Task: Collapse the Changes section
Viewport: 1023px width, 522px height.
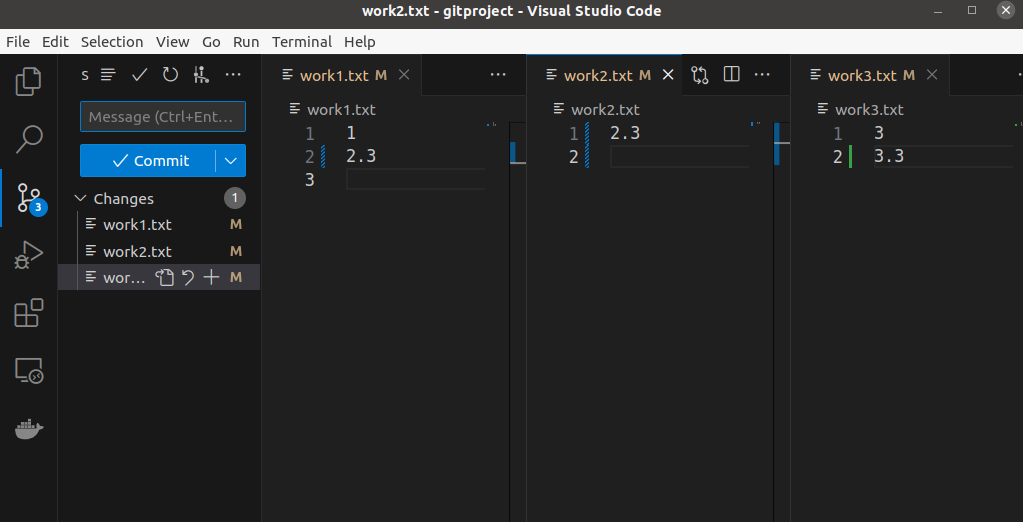Action: [x=80, y=198]
